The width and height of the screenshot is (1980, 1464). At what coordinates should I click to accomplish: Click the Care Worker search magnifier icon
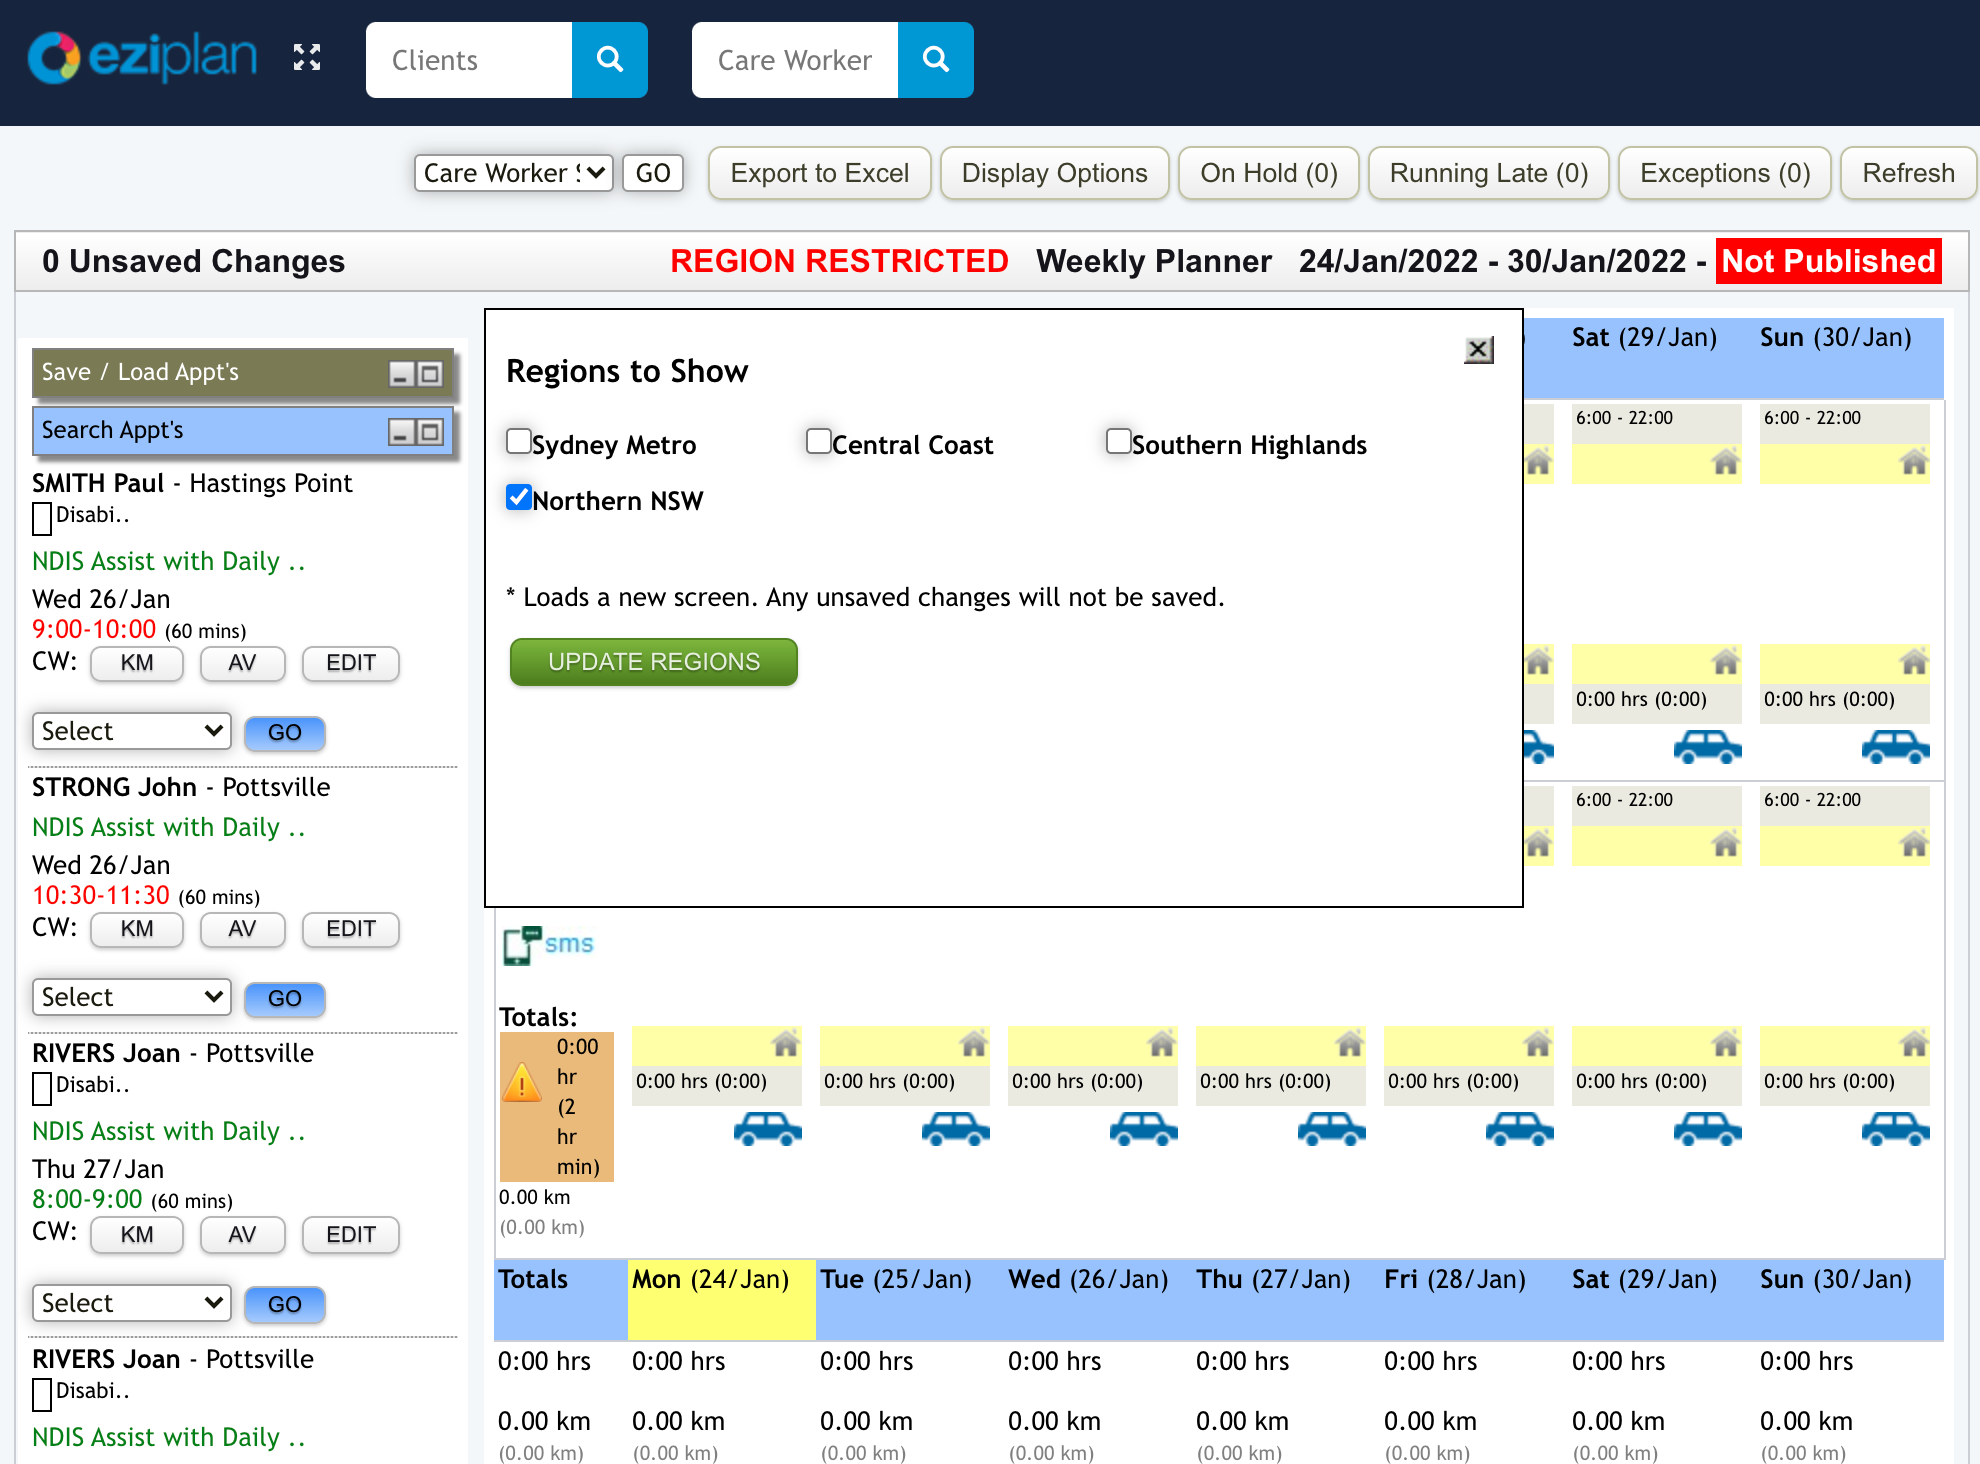point(935,60)
